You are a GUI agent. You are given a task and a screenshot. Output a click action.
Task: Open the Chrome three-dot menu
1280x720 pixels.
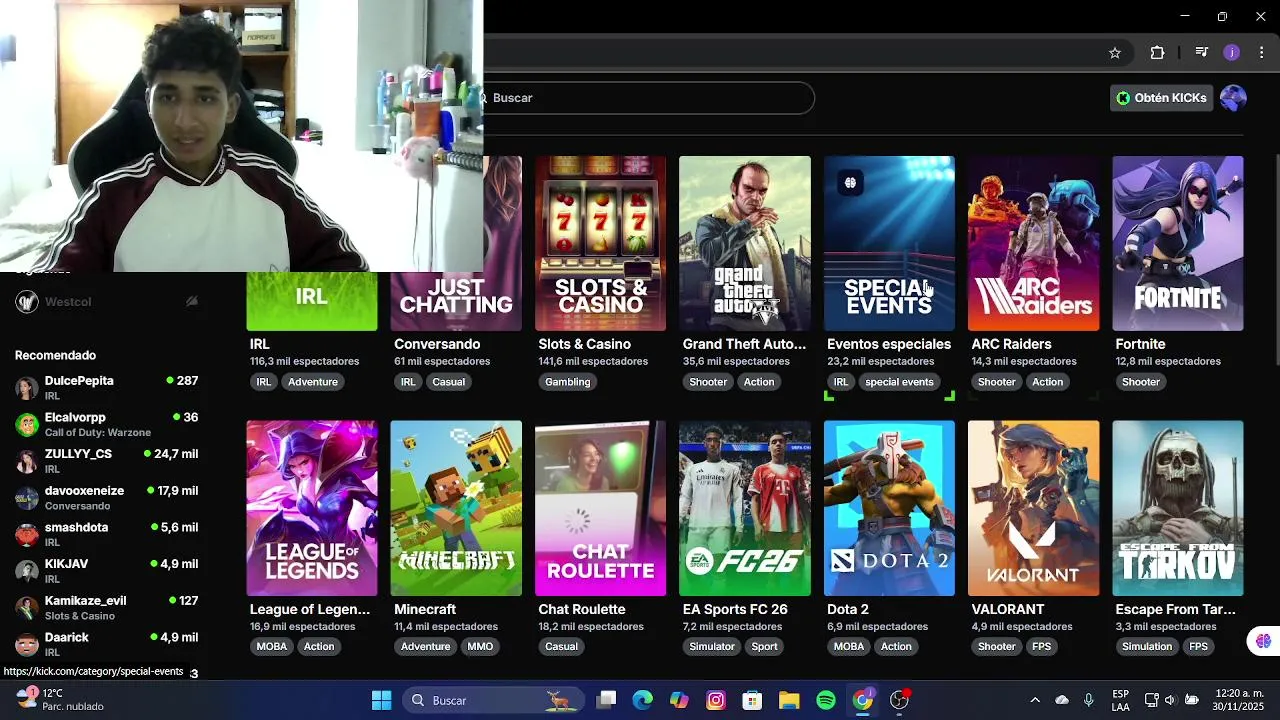1262,53
